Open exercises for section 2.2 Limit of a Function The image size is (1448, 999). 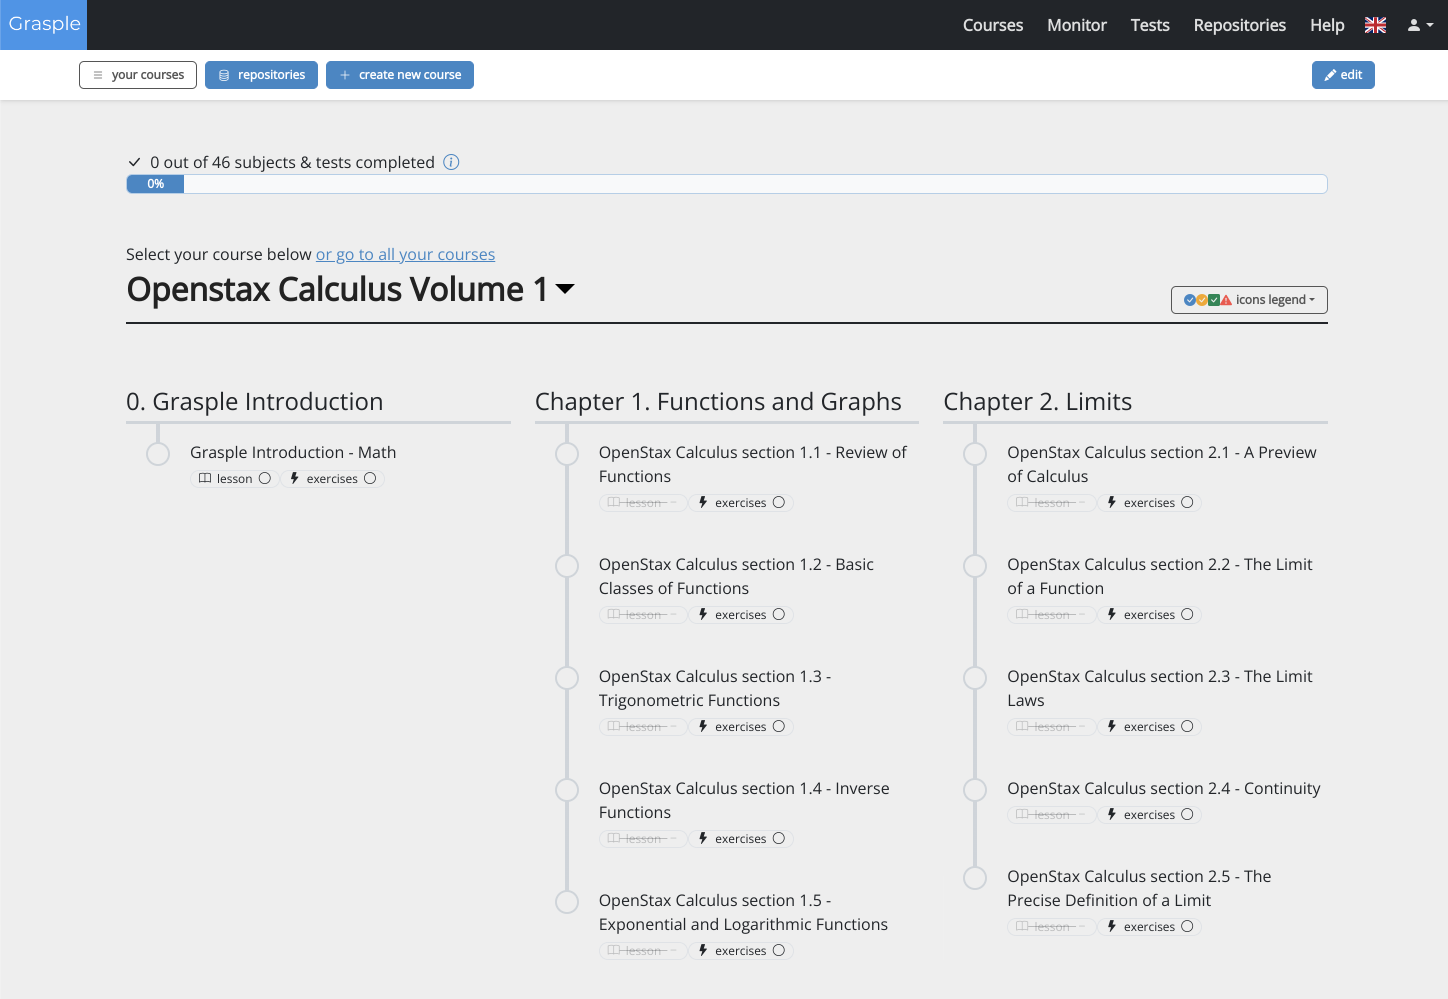click(x=1149, y=615)
